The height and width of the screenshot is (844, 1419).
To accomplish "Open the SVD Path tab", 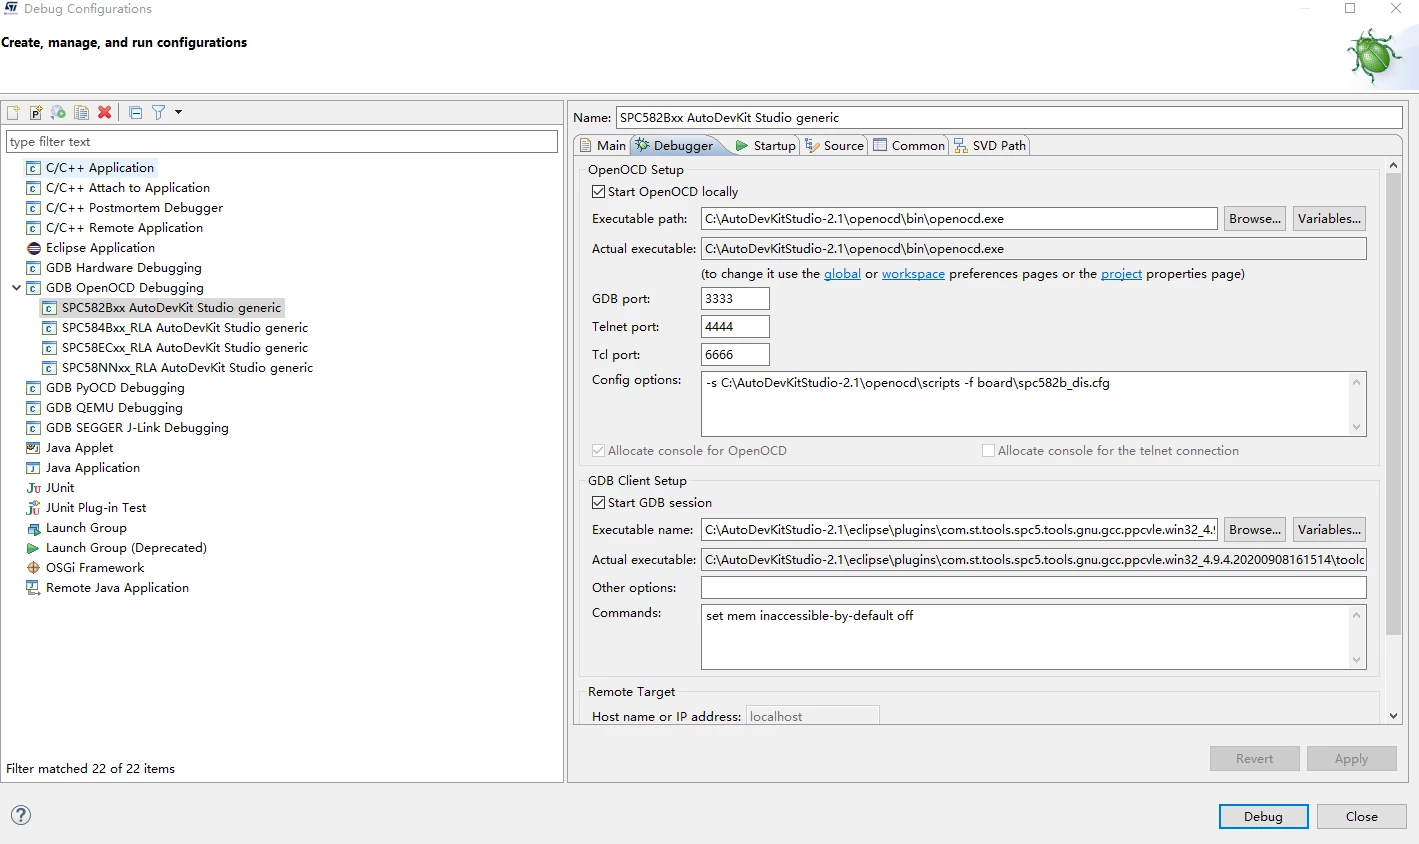I will pos(990,145).
